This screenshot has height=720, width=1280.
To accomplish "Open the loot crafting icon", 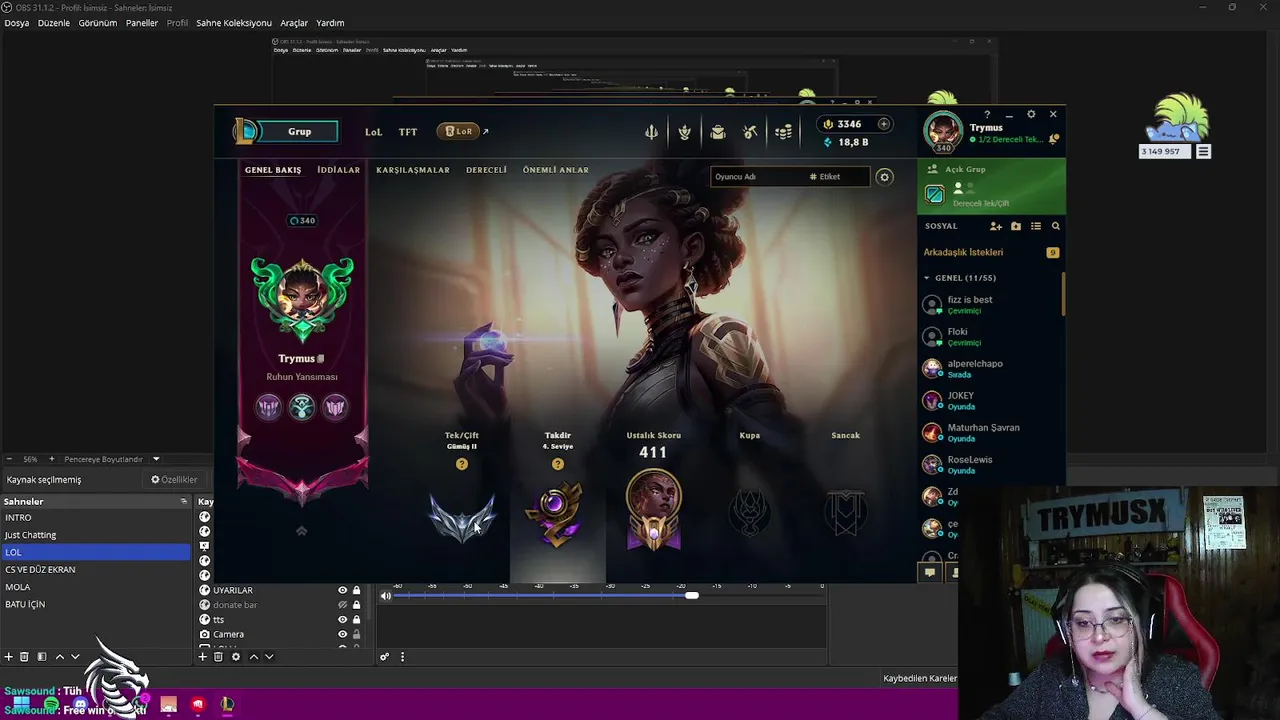I will click(684, 132).
